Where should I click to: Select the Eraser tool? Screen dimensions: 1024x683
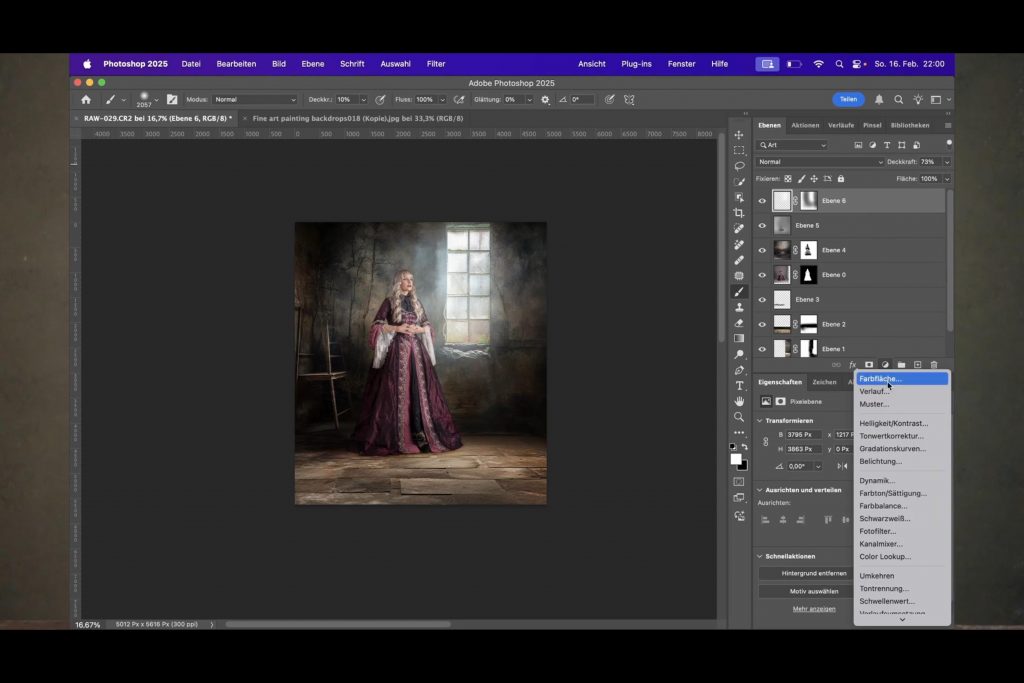point(739,323)
